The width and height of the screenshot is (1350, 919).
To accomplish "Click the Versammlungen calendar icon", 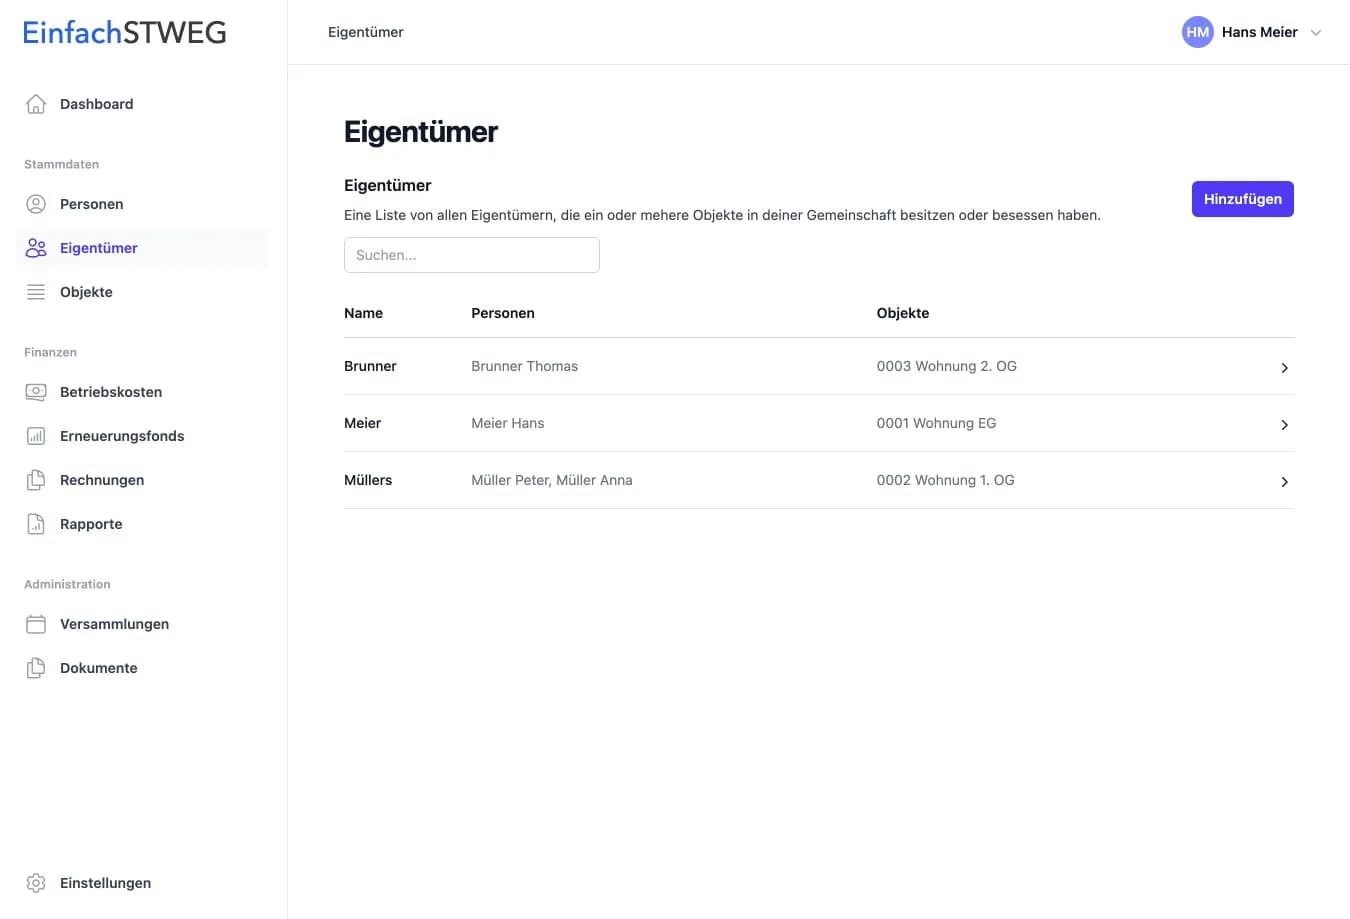I will click(x=36, y=624).
